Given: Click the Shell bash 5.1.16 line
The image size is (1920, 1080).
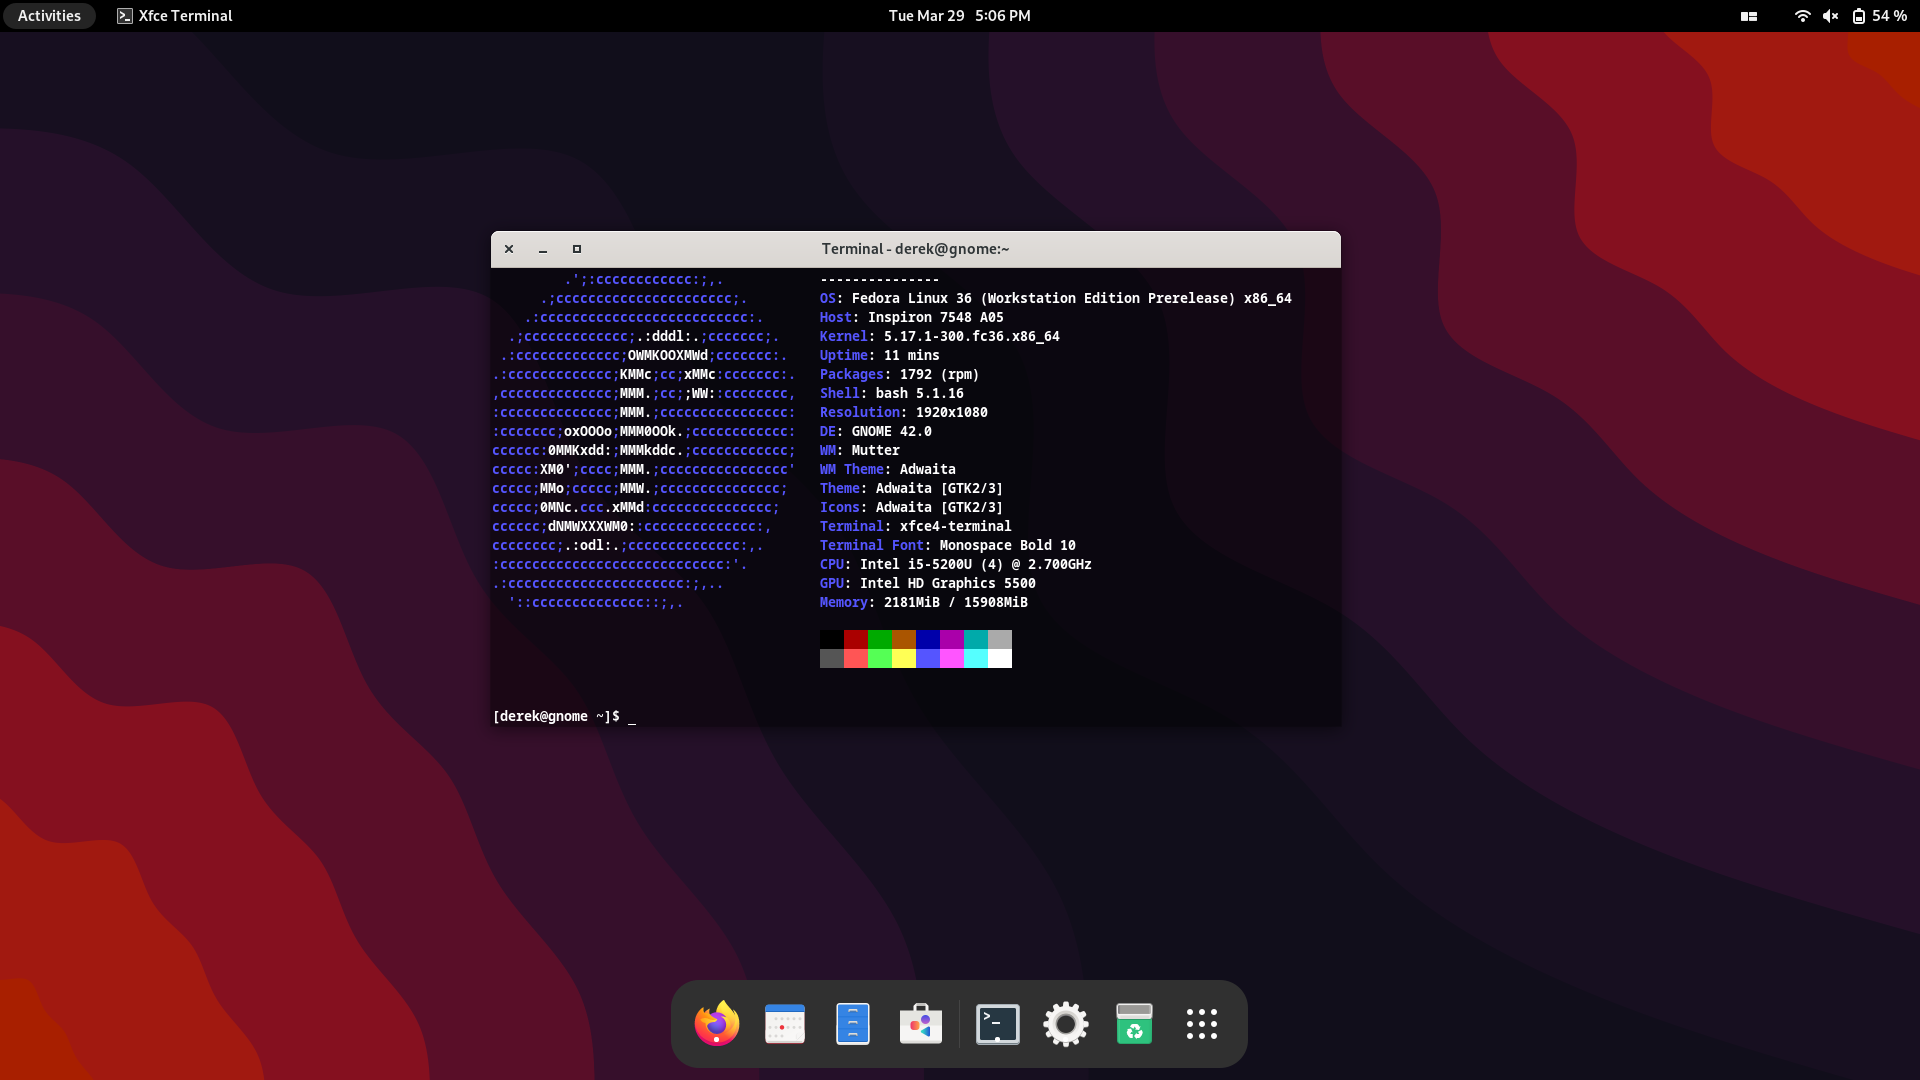Looking at the screenshot, I should pyautogui.click(x=892, y=393).
